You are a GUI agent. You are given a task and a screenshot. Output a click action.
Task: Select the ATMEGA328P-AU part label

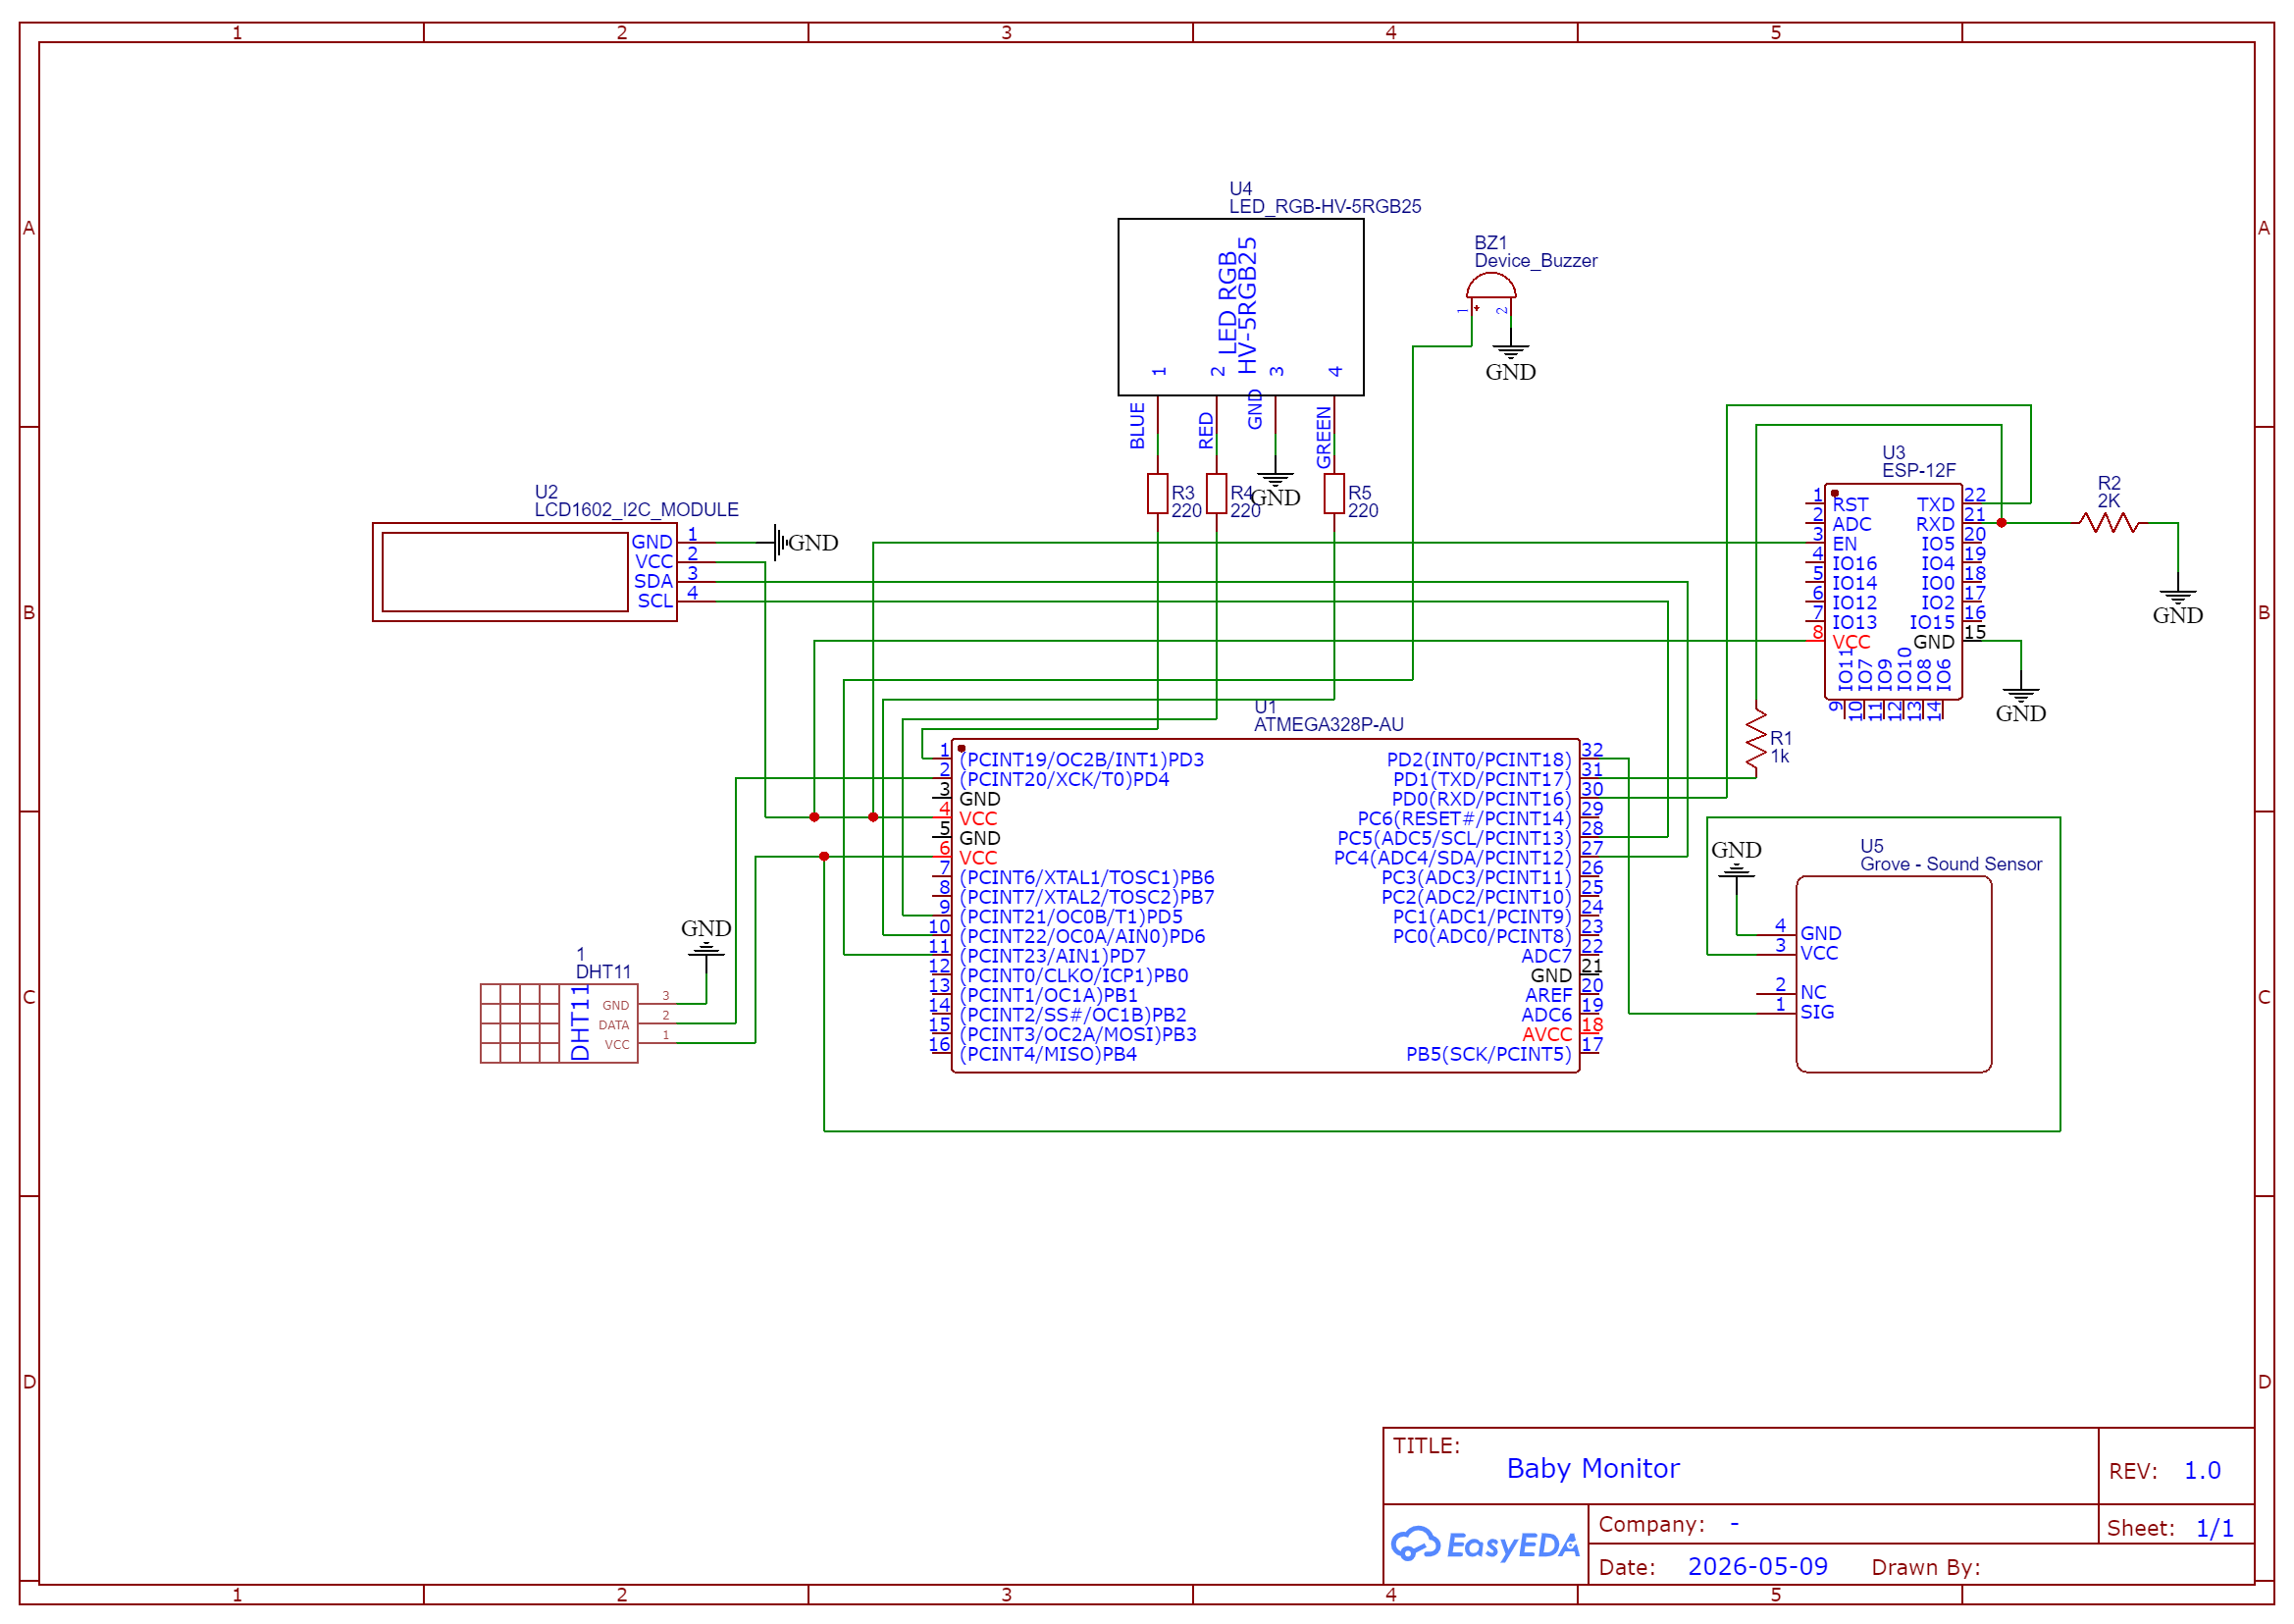tap(1328, 724)
